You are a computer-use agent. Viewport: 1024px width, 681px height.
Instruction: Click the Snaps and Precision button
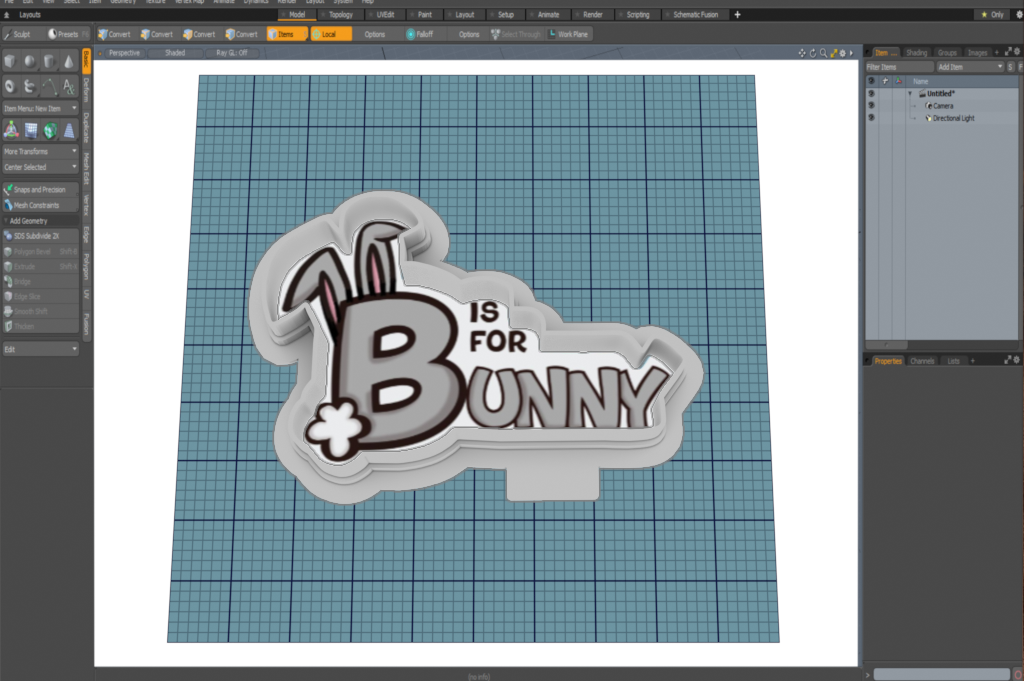(x=40, y=189)
